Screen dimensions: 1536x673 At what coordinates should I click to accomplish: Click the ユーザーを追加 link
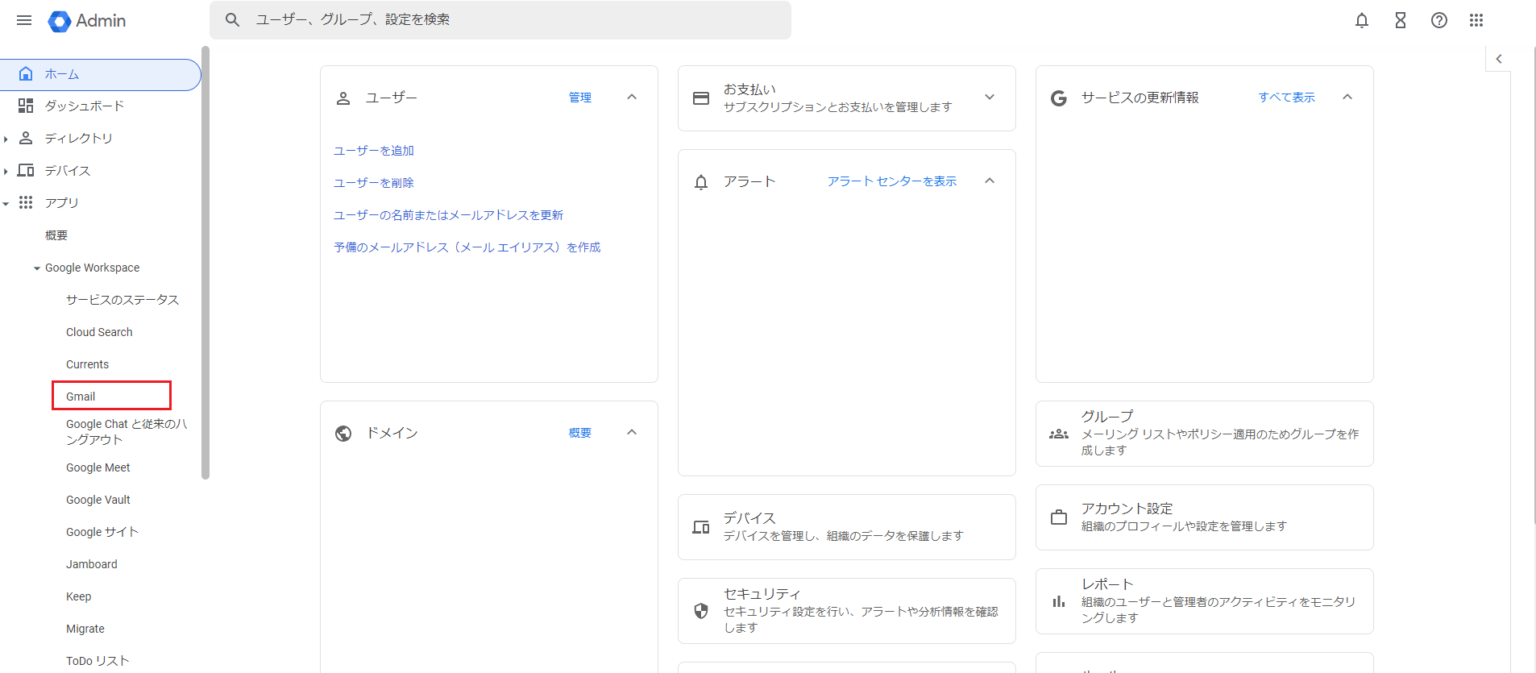[373, 151]
